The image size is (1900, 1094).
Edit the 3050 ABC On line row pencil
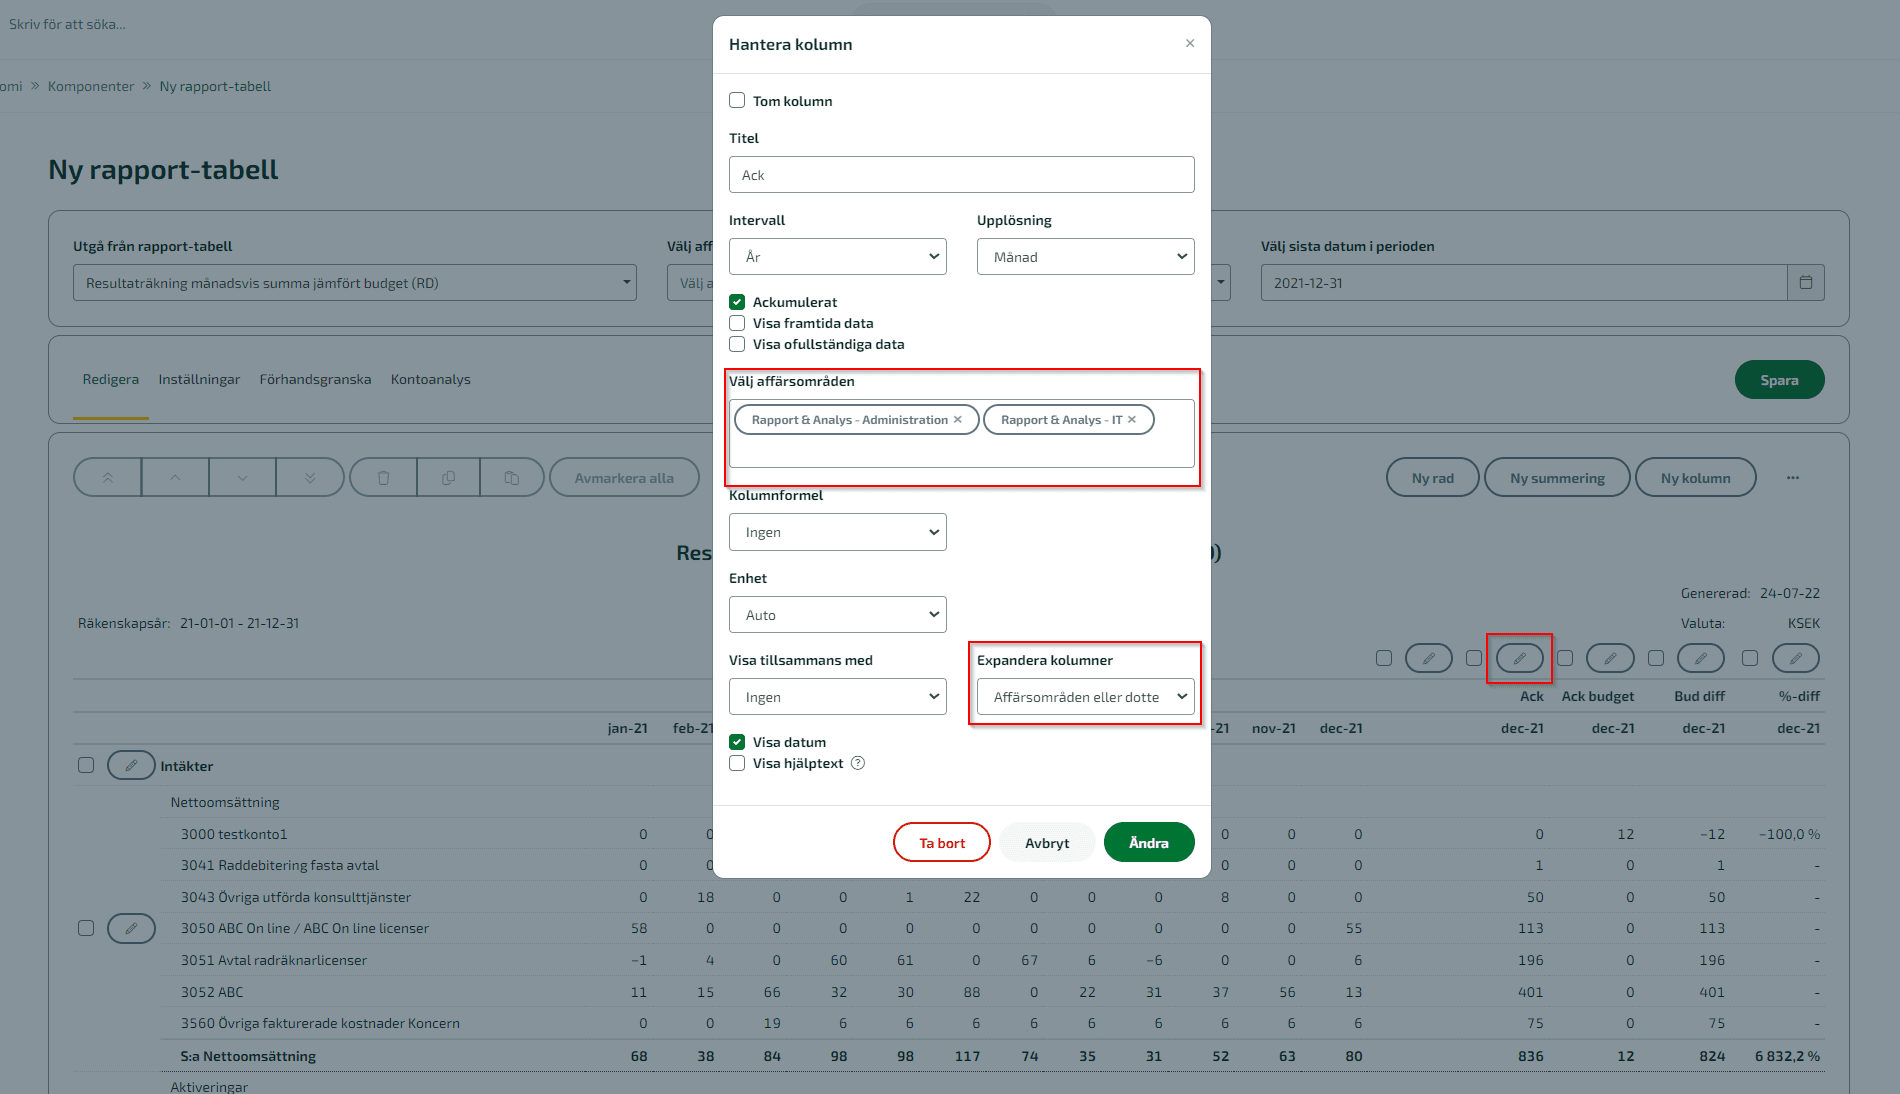(131, 928)
